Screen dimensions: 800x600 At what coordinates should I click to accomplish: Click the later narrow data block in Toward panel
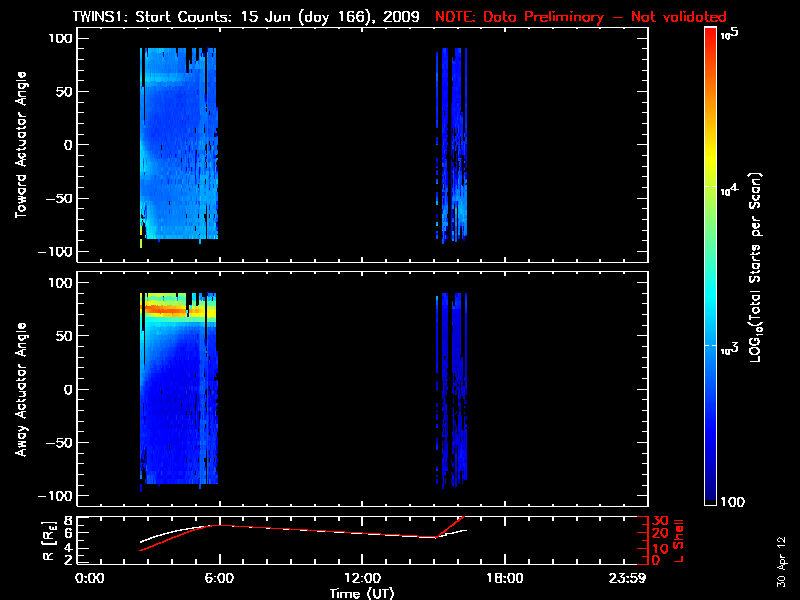tap(451, 145)
